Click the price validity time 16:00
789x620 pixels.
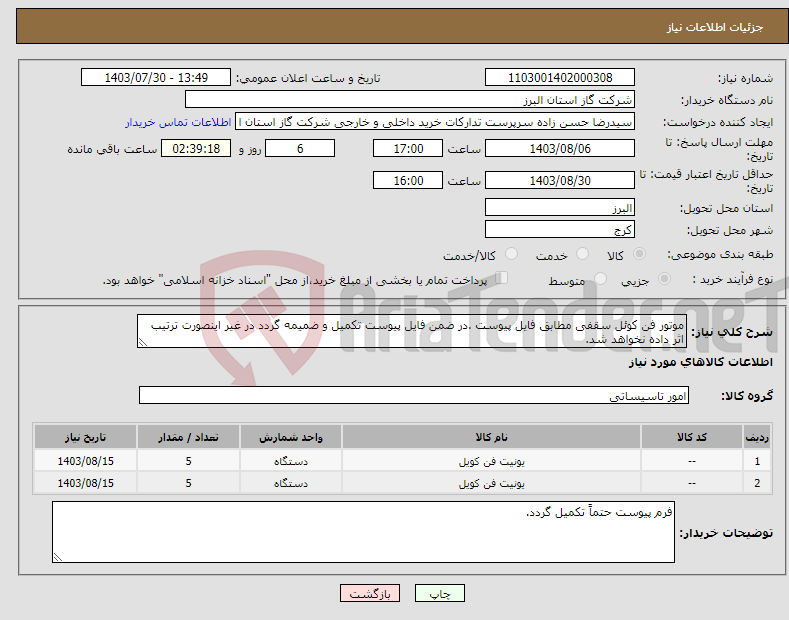[408, 180]
